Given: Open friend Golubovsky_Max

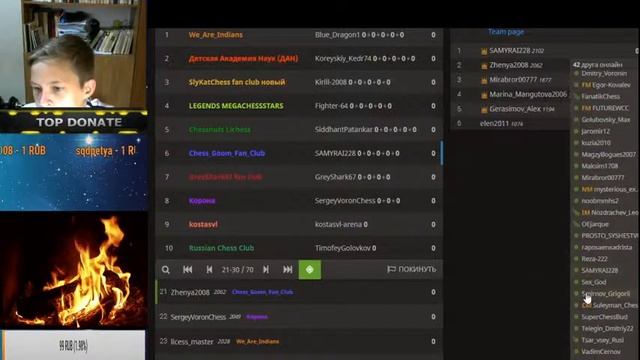Looking at the screenshot, I should (x=606, y=120).
